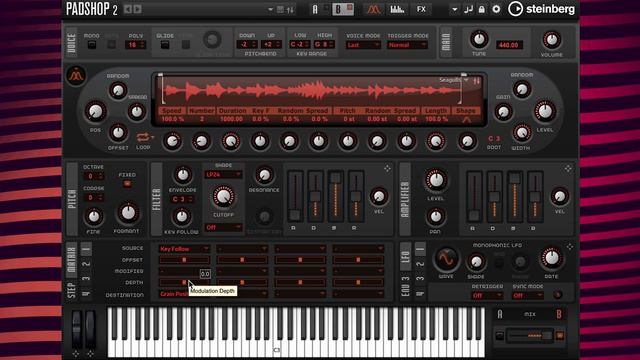Screen dimensions: 640x360
Task: Toggle the Mono voice button
Action: 92,44
